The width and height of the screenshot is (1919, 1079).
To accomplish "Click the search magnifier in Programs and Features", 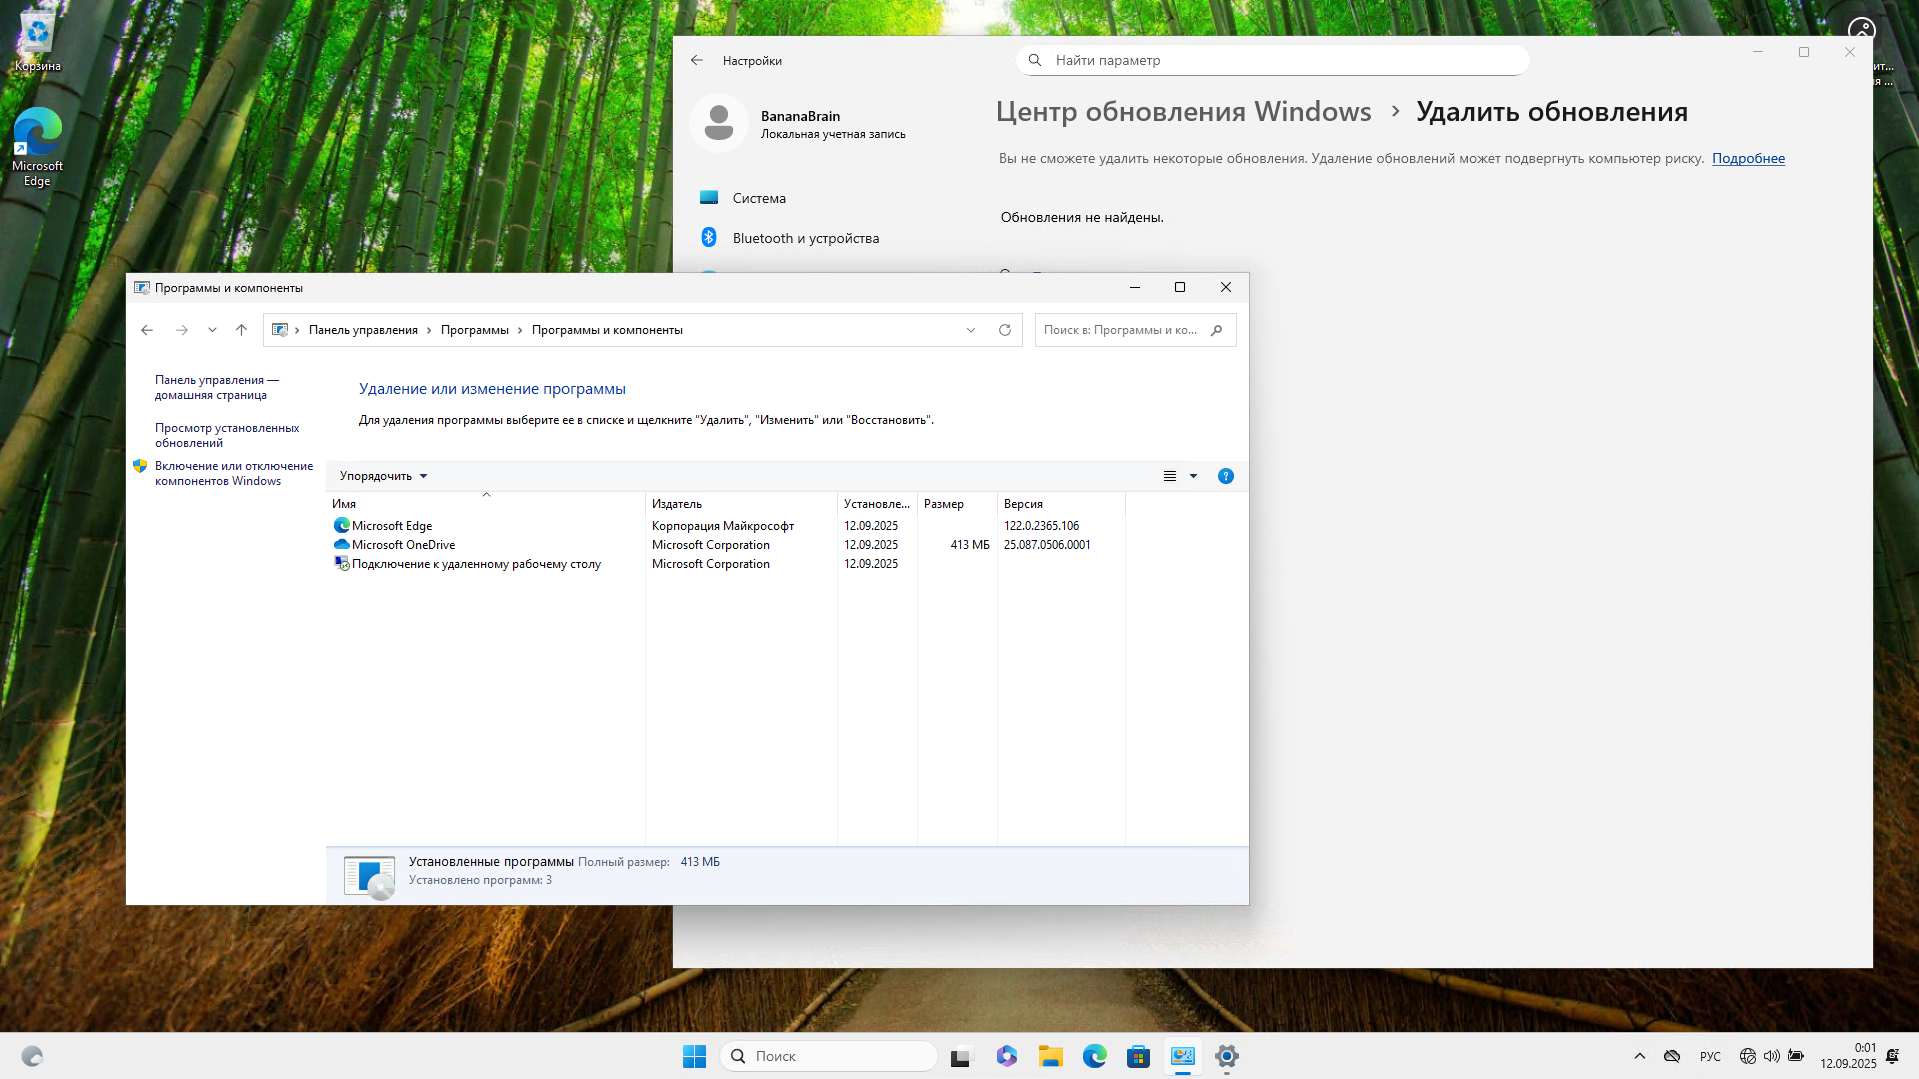I will 1217,330.
